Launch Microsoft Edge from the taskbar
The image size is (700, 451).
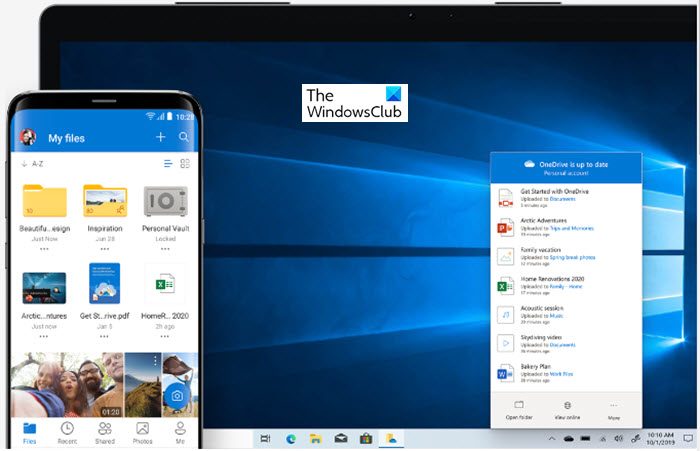291,439
